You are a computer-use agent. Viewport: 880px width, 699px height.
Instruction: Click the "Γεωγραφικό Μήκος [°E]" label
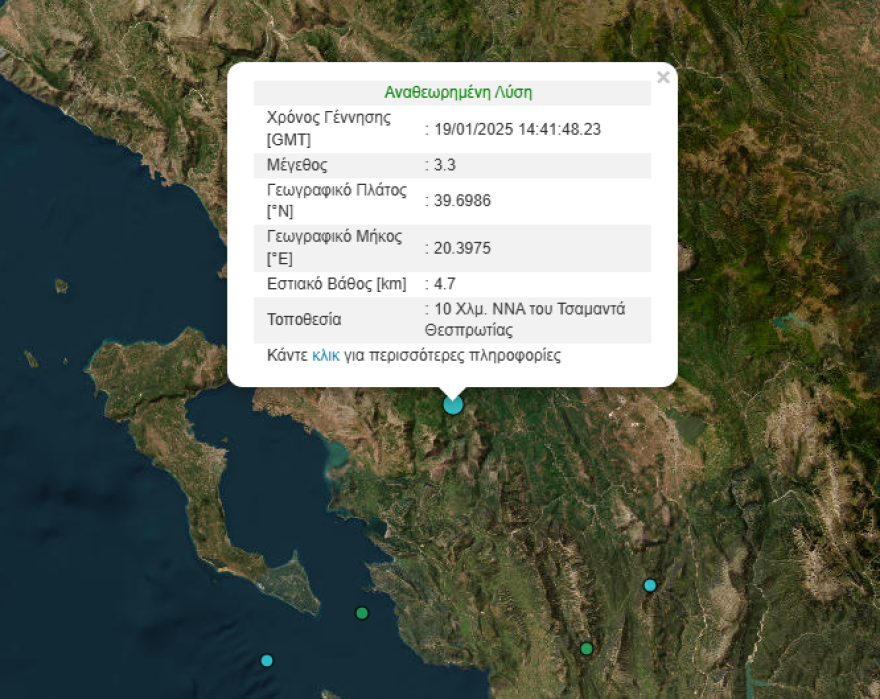click(x=334, y=248)
